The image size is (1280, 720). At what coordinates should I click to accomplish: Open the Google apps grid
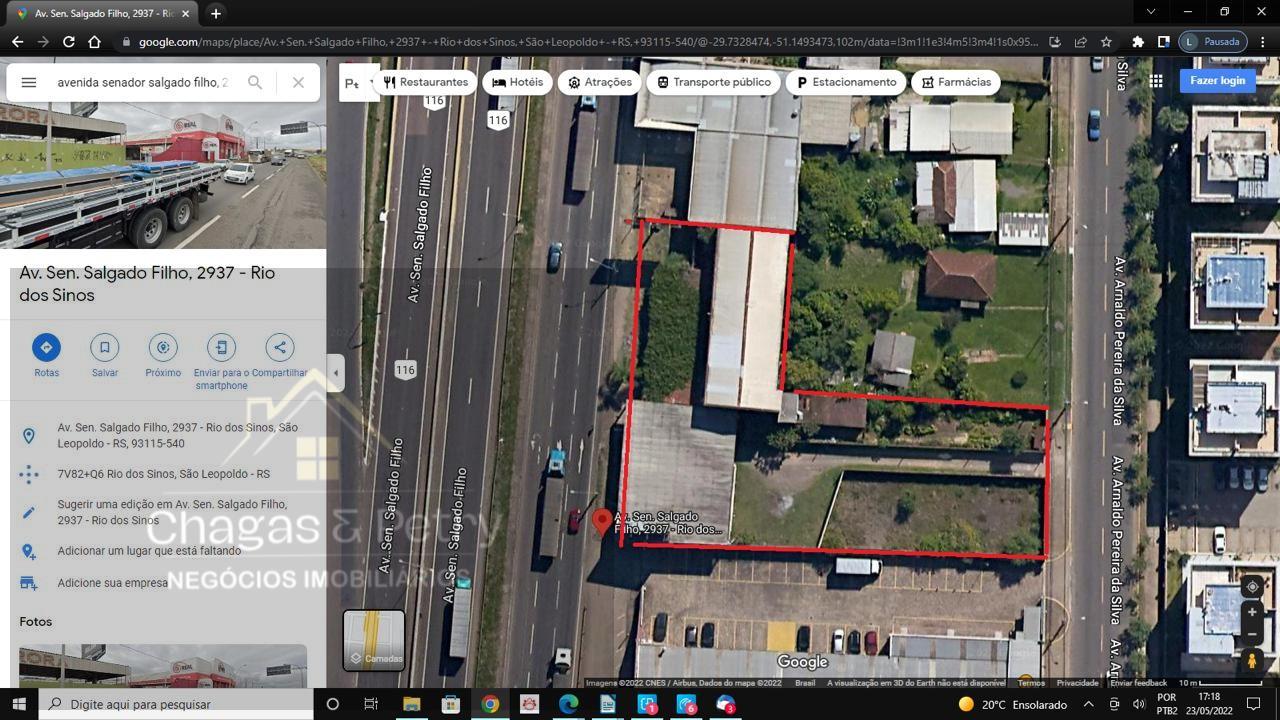(1156, 81)
